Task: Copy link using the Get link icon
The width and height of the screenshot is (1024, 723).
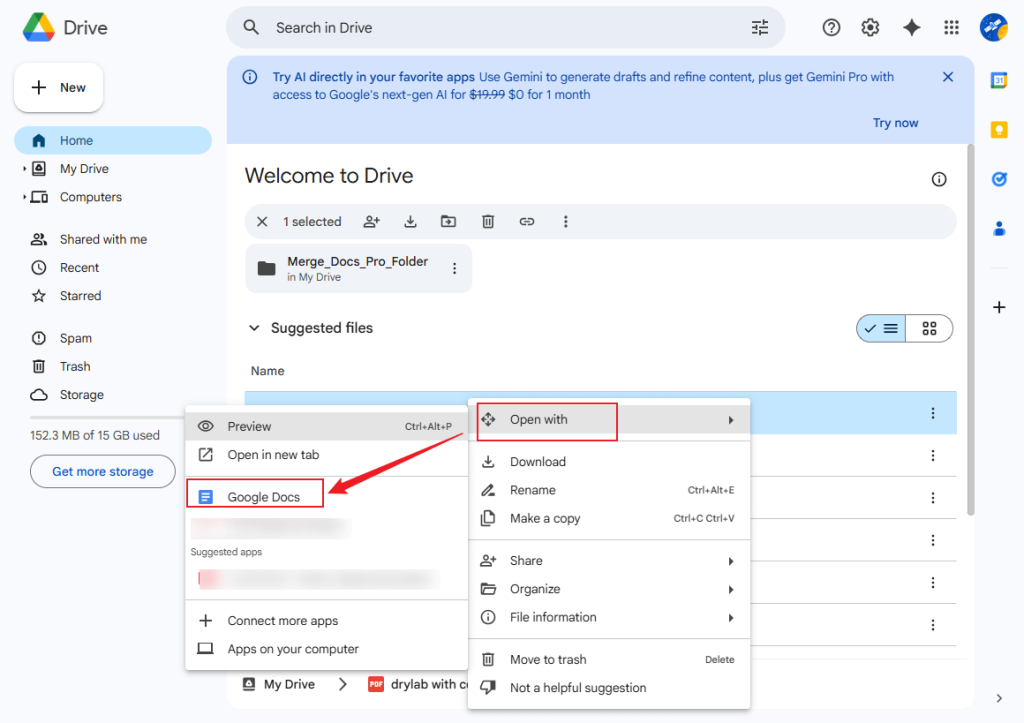Action: tap(527, 221)
